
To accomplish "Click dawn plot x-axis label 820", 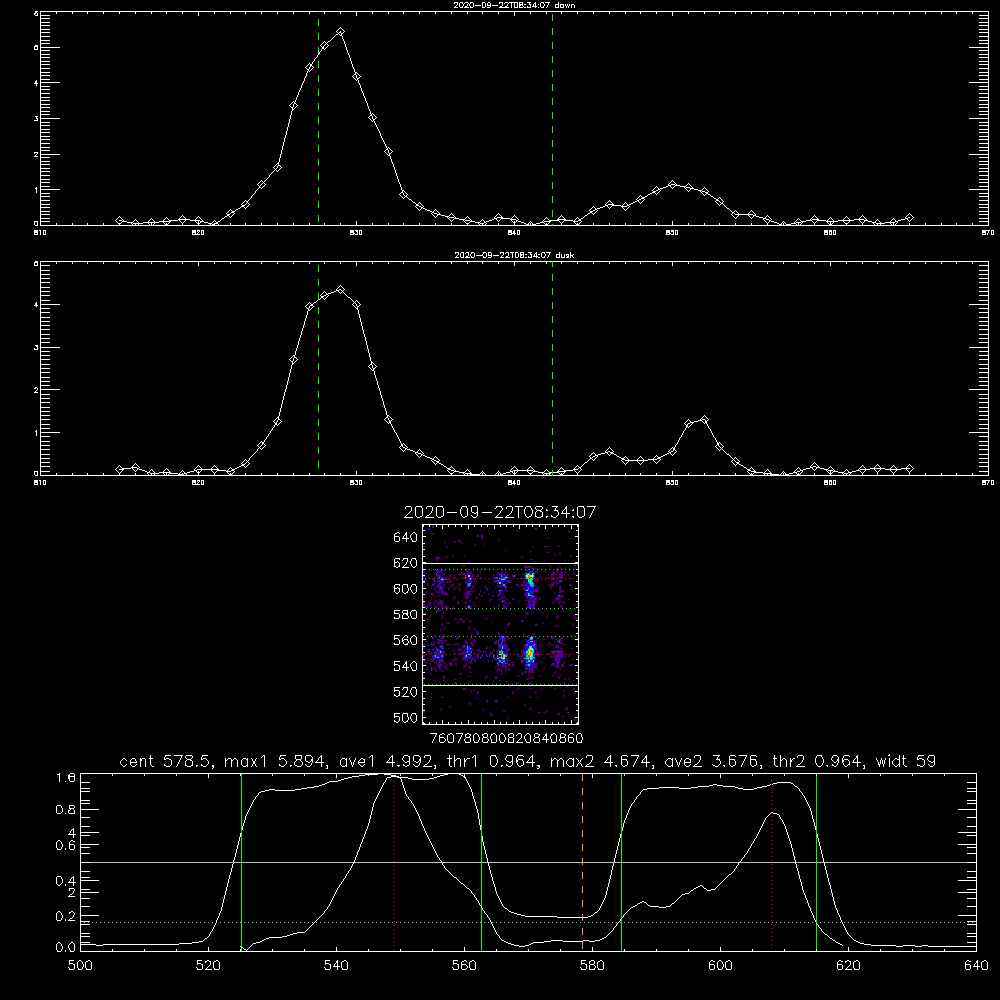I will coord(198,233).
